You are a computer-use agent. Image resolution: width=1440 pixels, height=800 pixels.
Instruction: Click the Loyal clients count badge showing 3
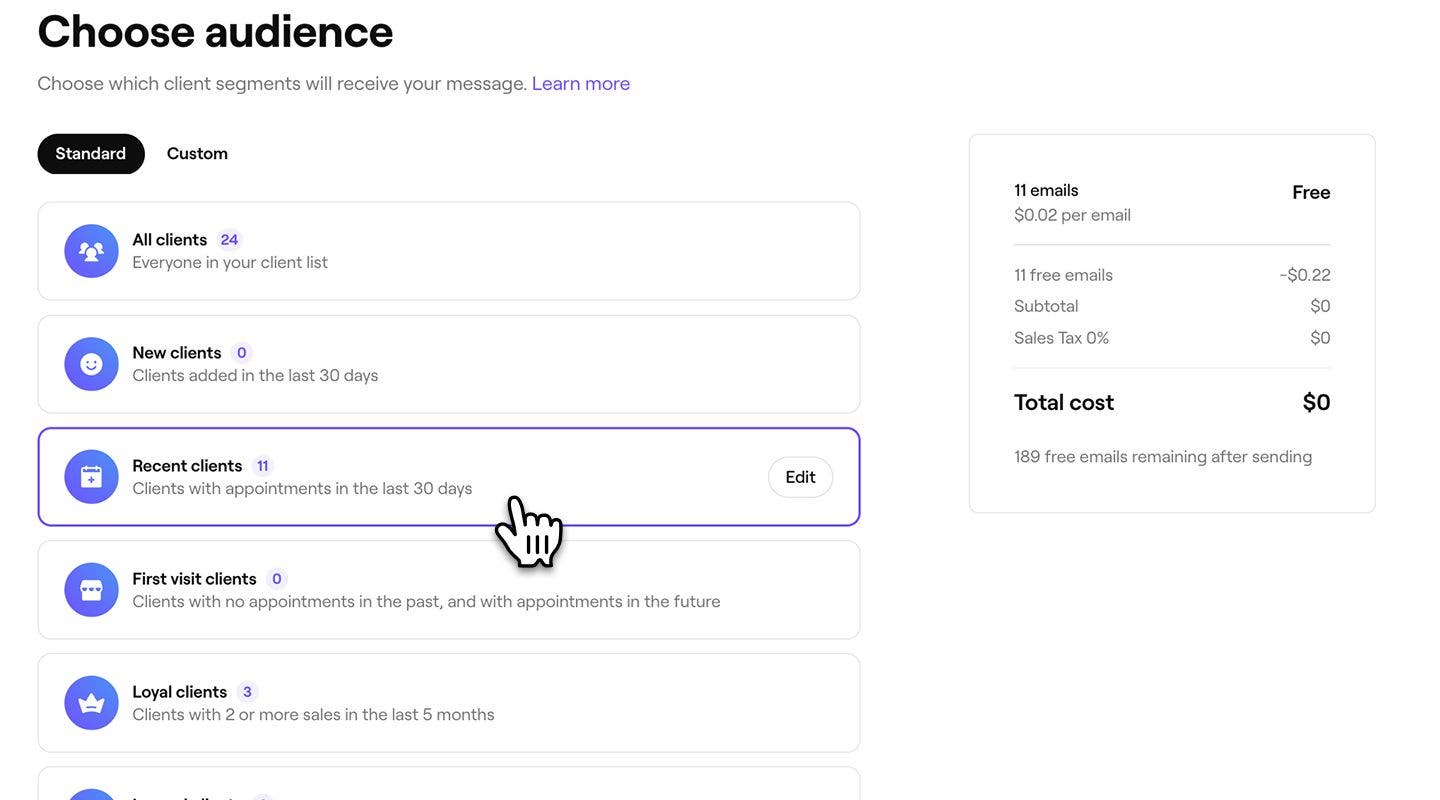coord(247,692)
